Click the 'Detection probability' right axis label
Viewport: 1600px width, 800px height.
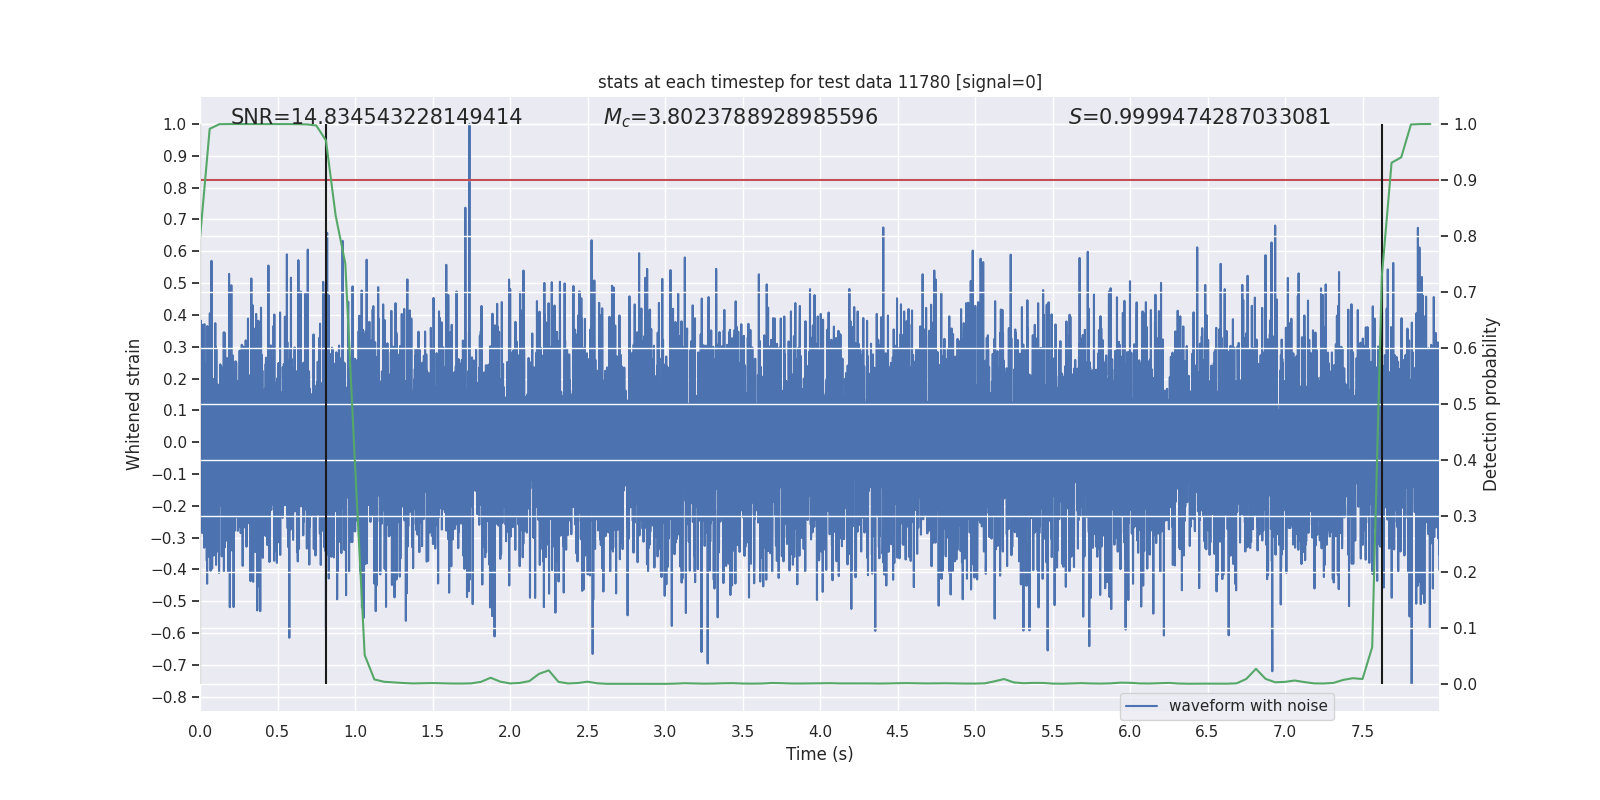pos(1491,404)
